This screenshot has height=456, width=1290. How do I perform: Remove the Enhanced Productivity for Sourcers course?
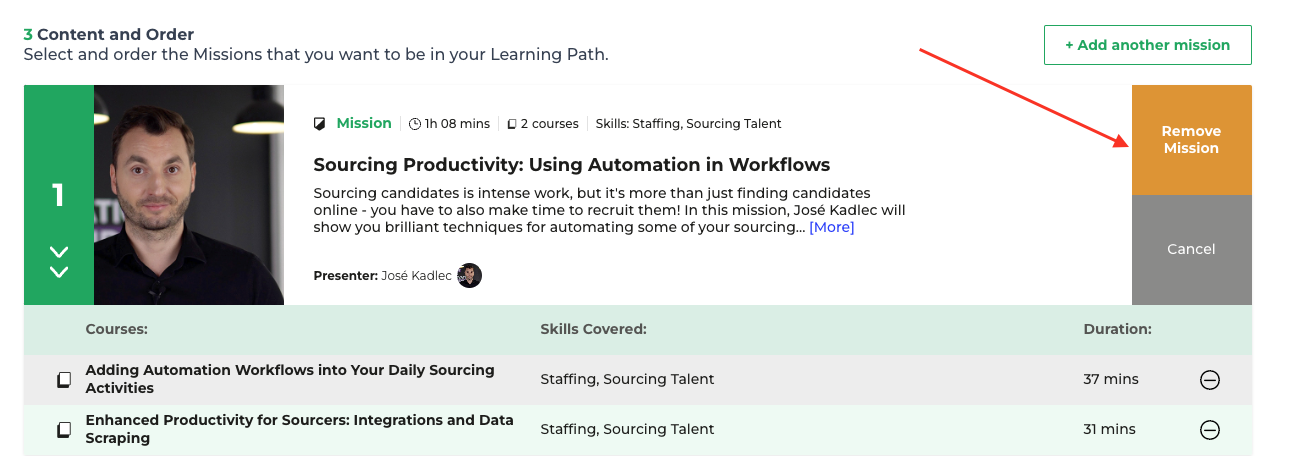pyautogui.click(x=1209, y=429)
